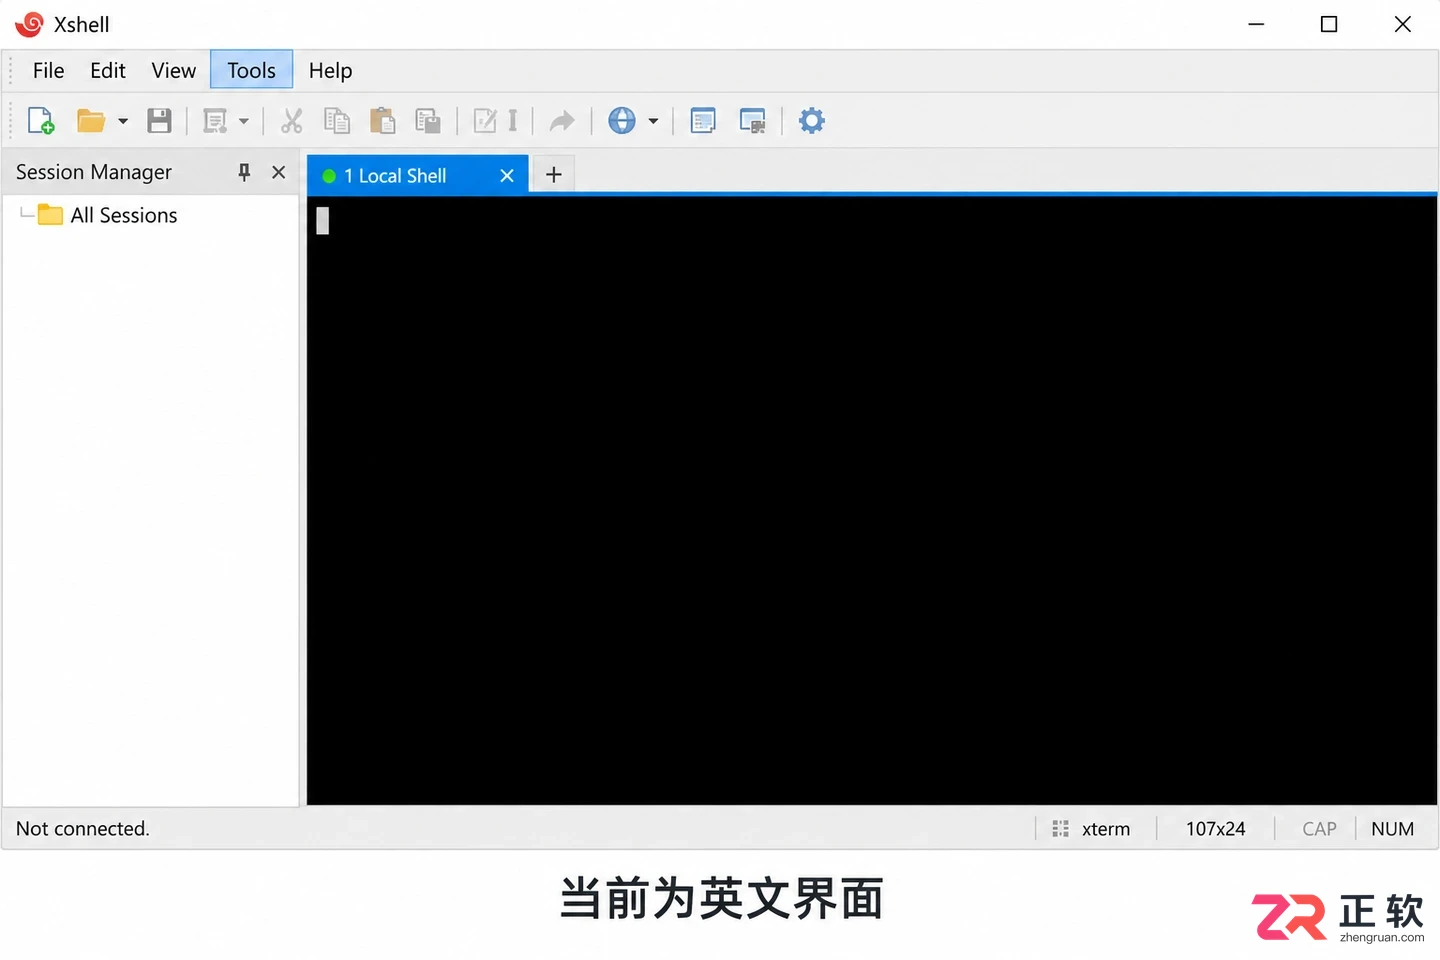
Task: Click the Not connected status text
Action: 83,829
